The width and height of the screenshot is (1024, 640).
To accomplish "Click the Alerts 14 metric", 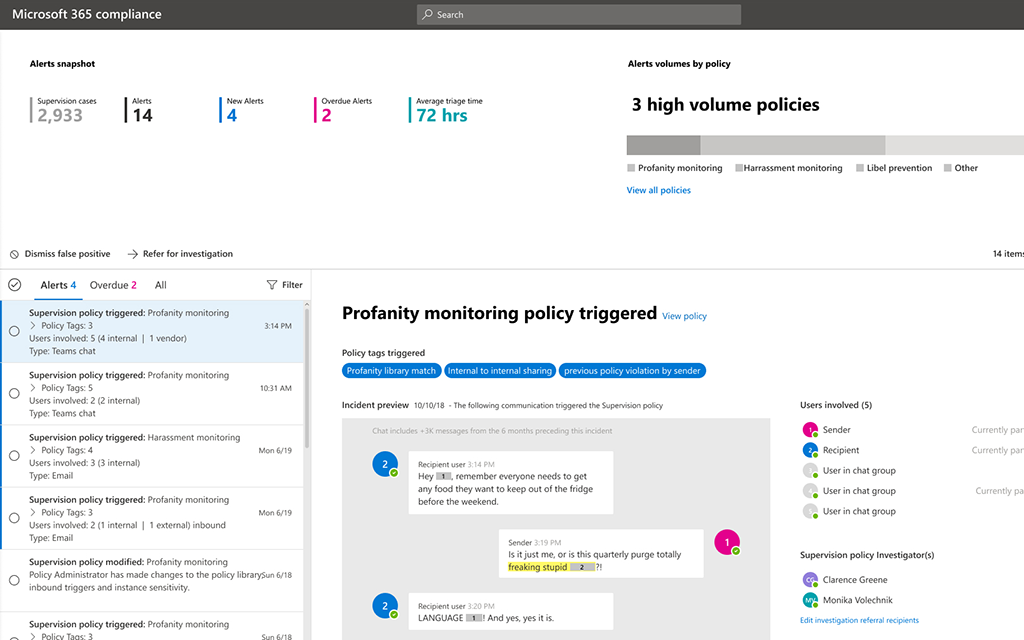I will [x=139, y=110].
